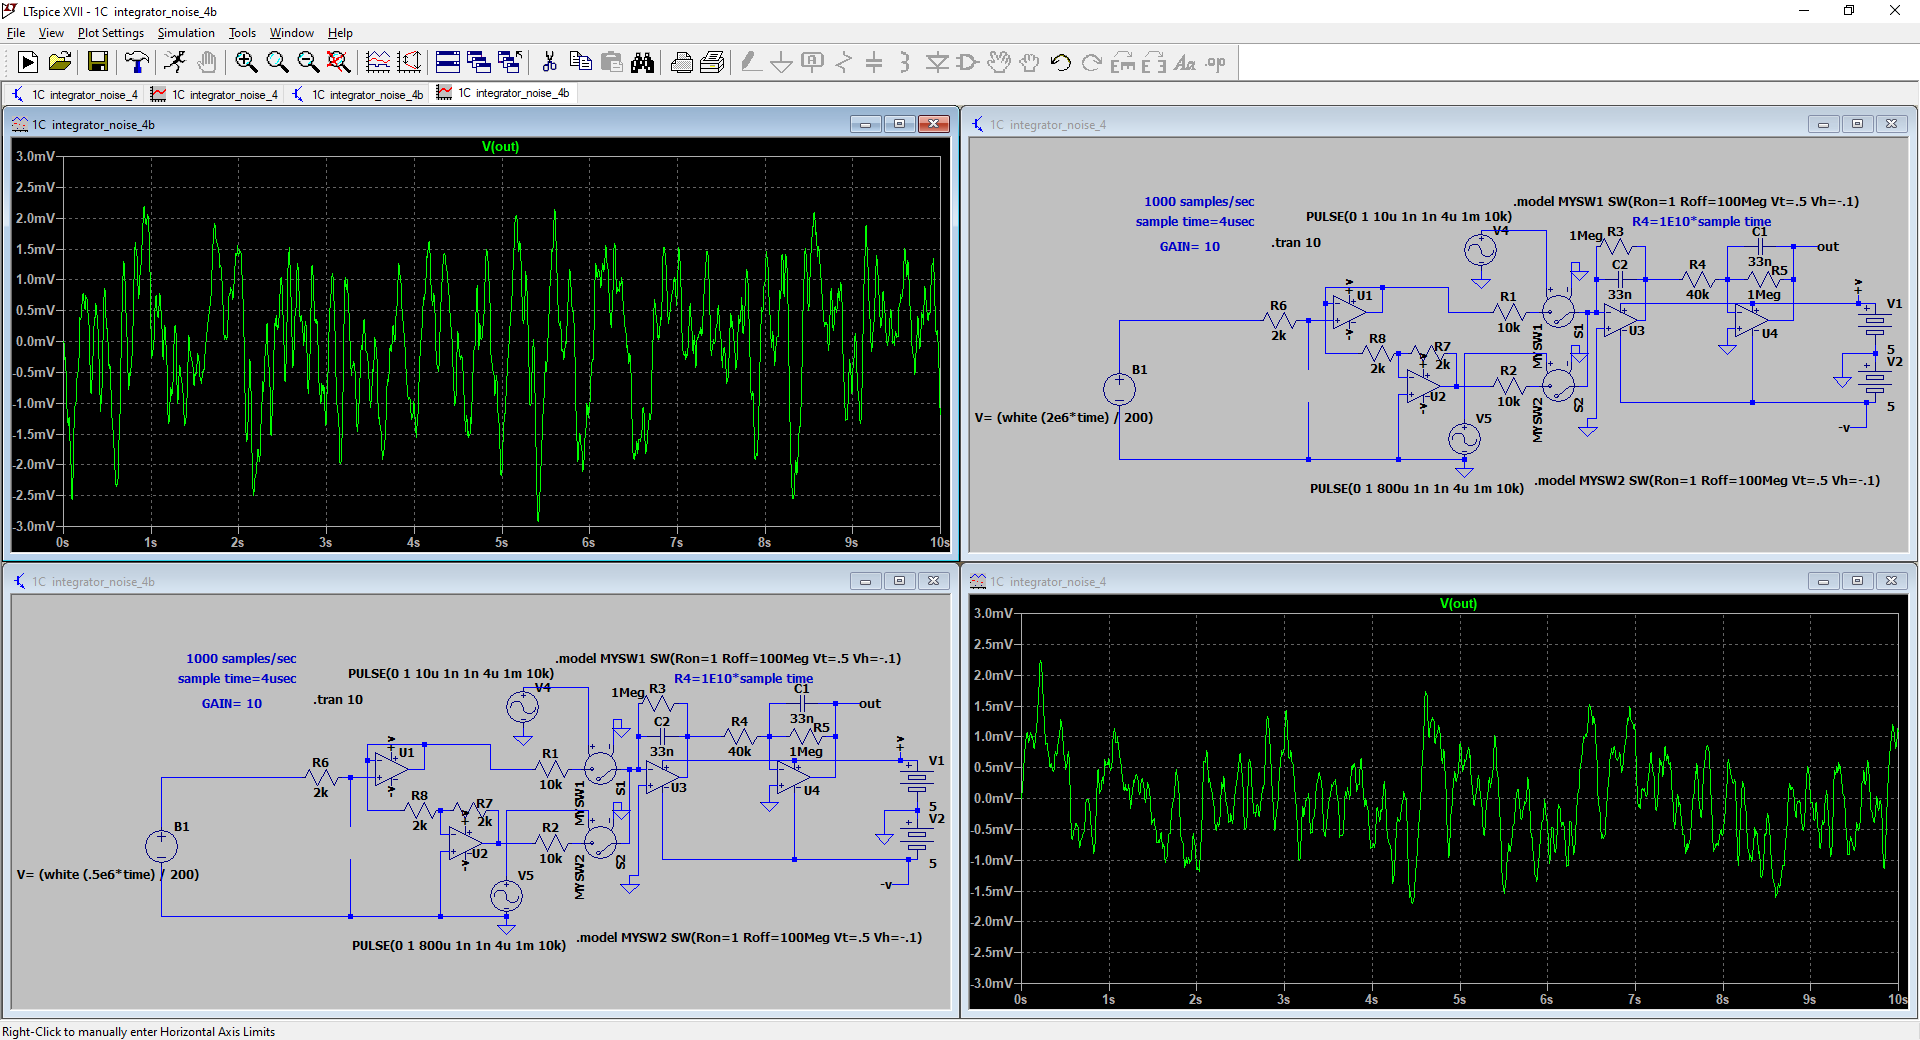The width and height of the screenshot is (1920, 1040).
Task: Open the Simulation menu
Action: [x=186, y=33]
